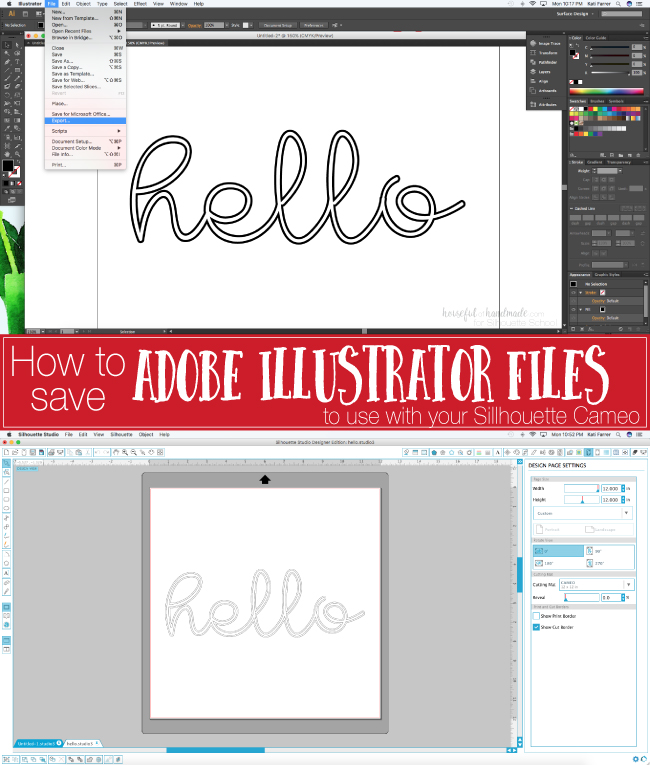Open the Silhouette menu in Silhouette Studio
Viewport: 650px width, 765px height.
tap(122, 434)
